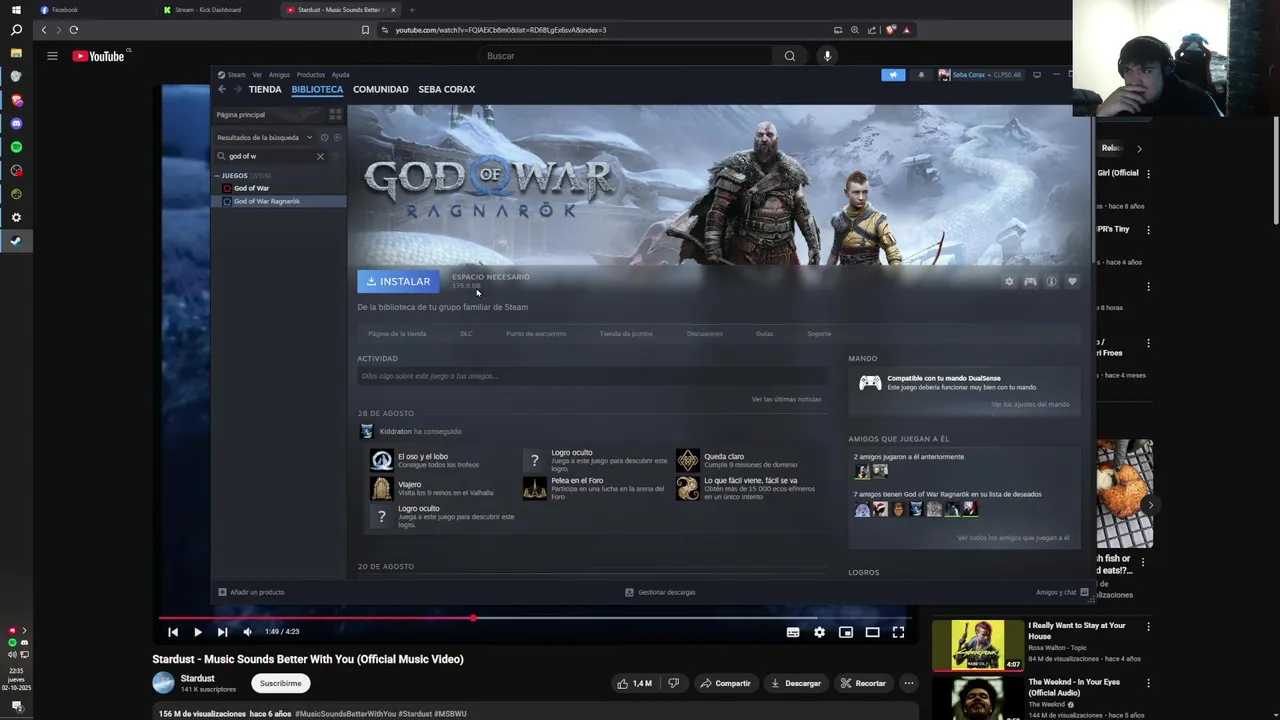Toggle subtitles in the YouTube player
Image resolution: width=1280 pixels, height=720 pixels.
click(793, 632)
